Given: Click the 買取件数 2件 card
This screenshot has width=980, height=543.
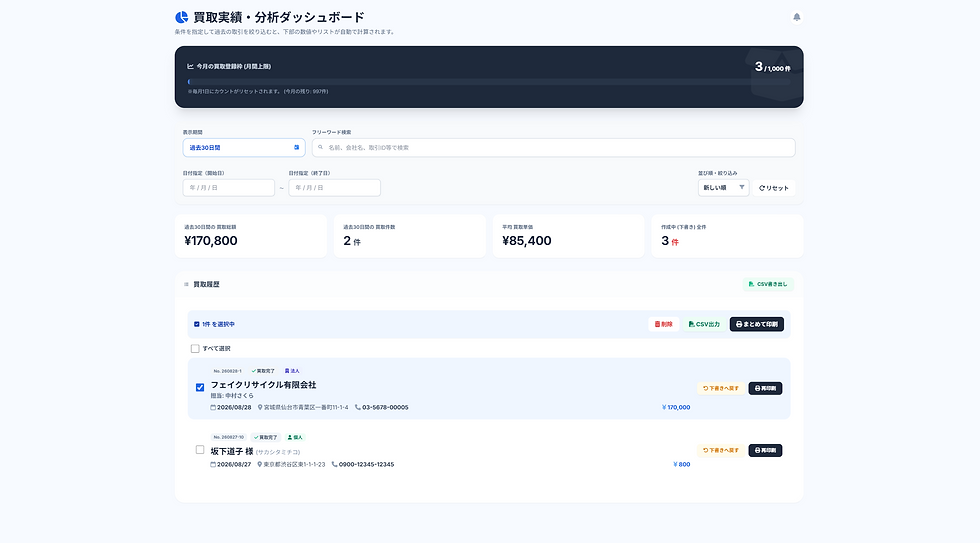Looking at the screenshot, I should pyautogui.click(x=409, y=236).
